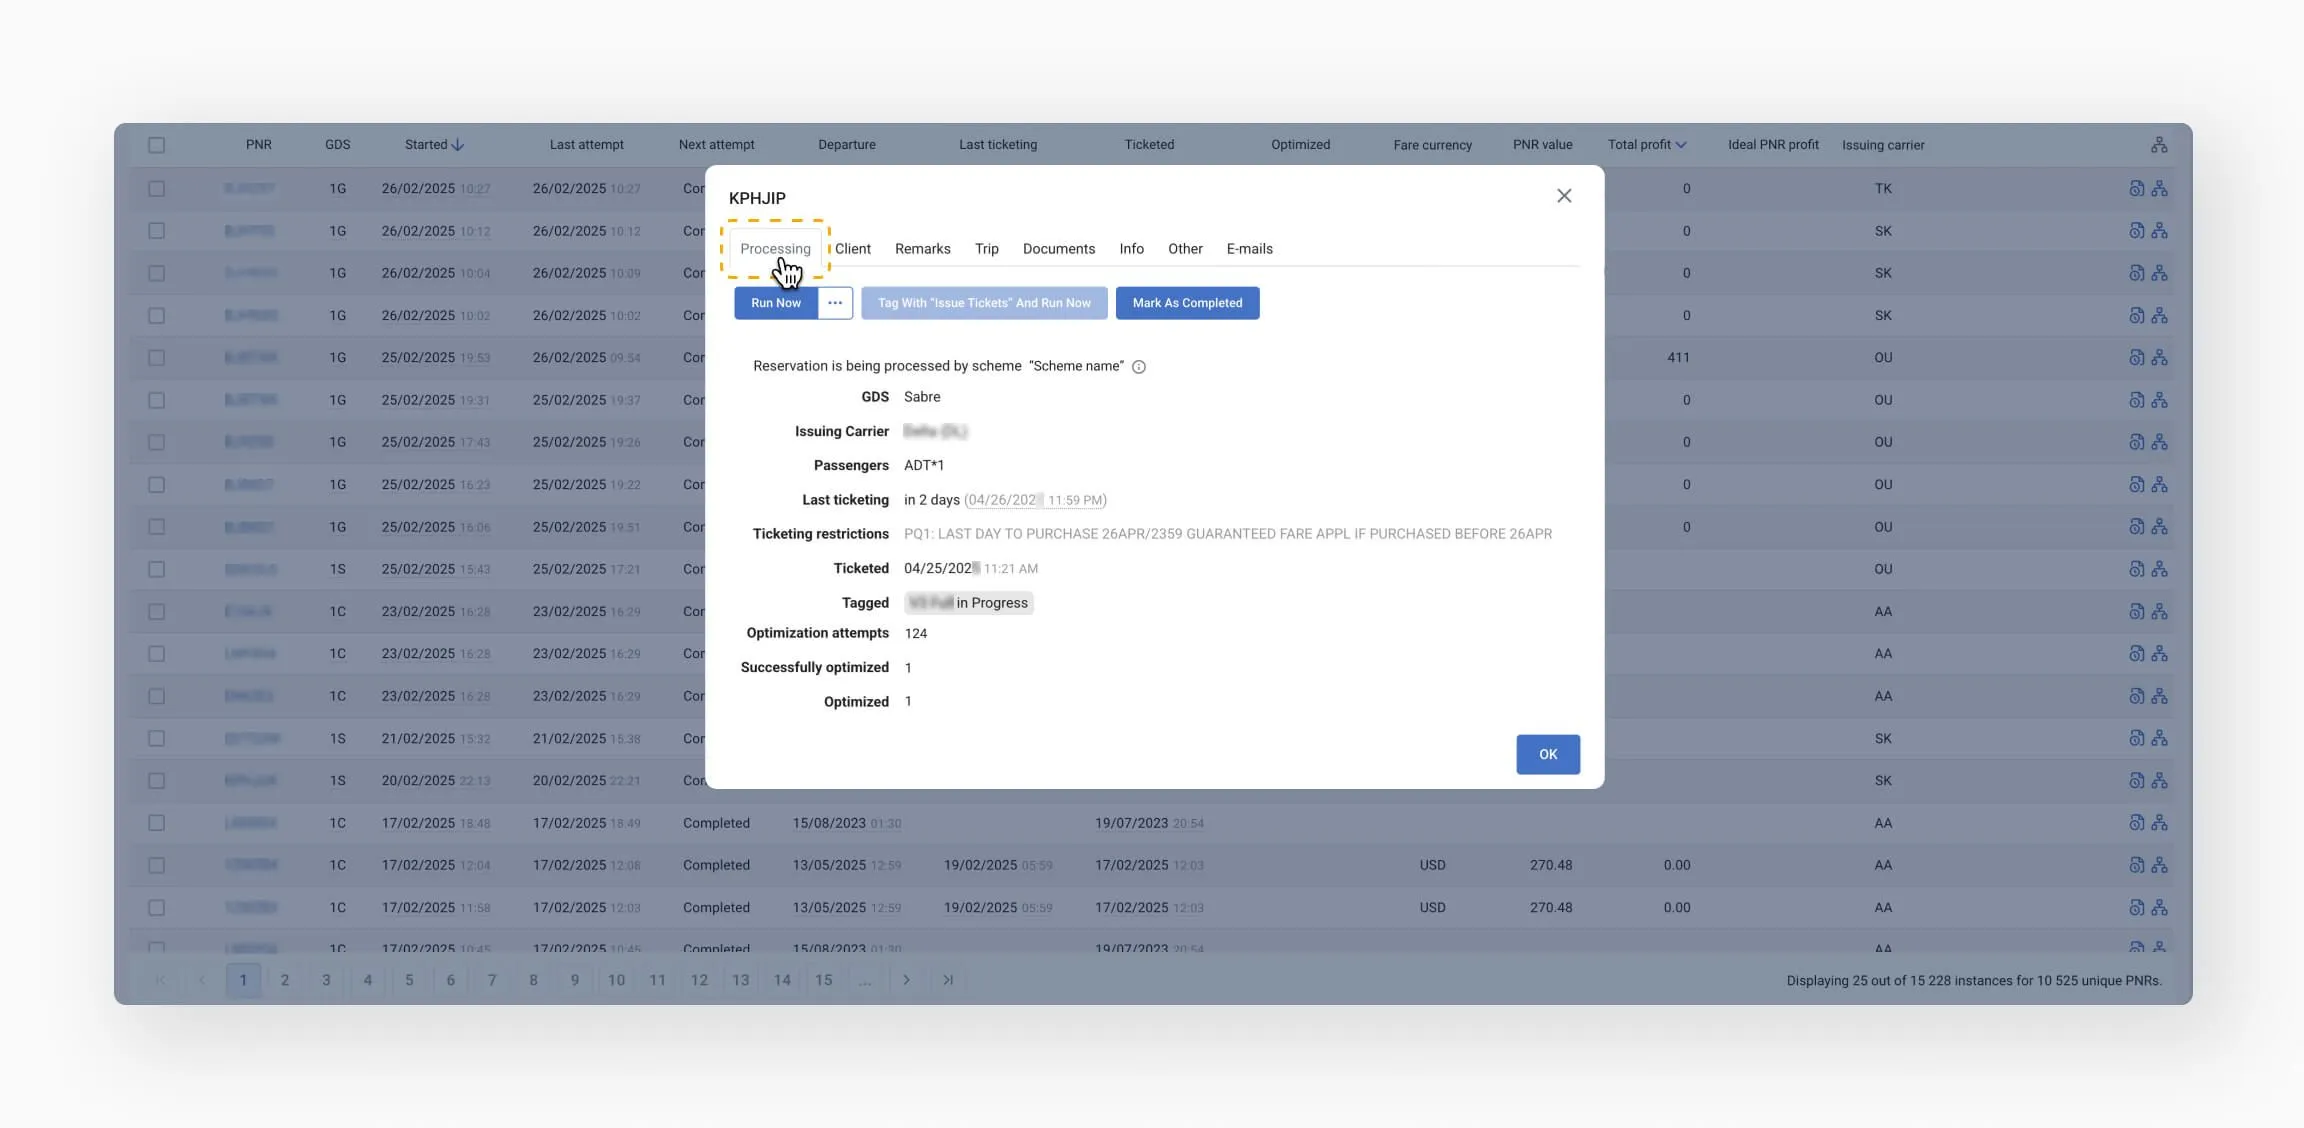Open the E-mails tab
Viewport: 2304px width, 1128px height.
coord(1249,249)
